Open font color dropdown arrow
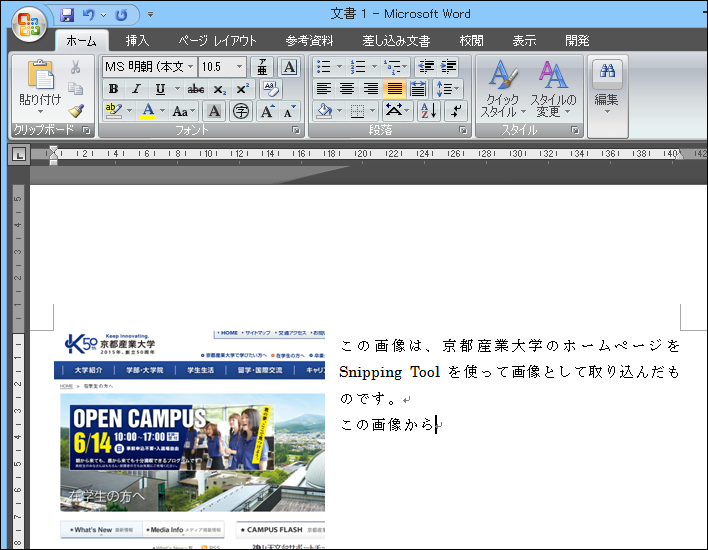This screenshot has width=708, height=550. tap(163, 111)
